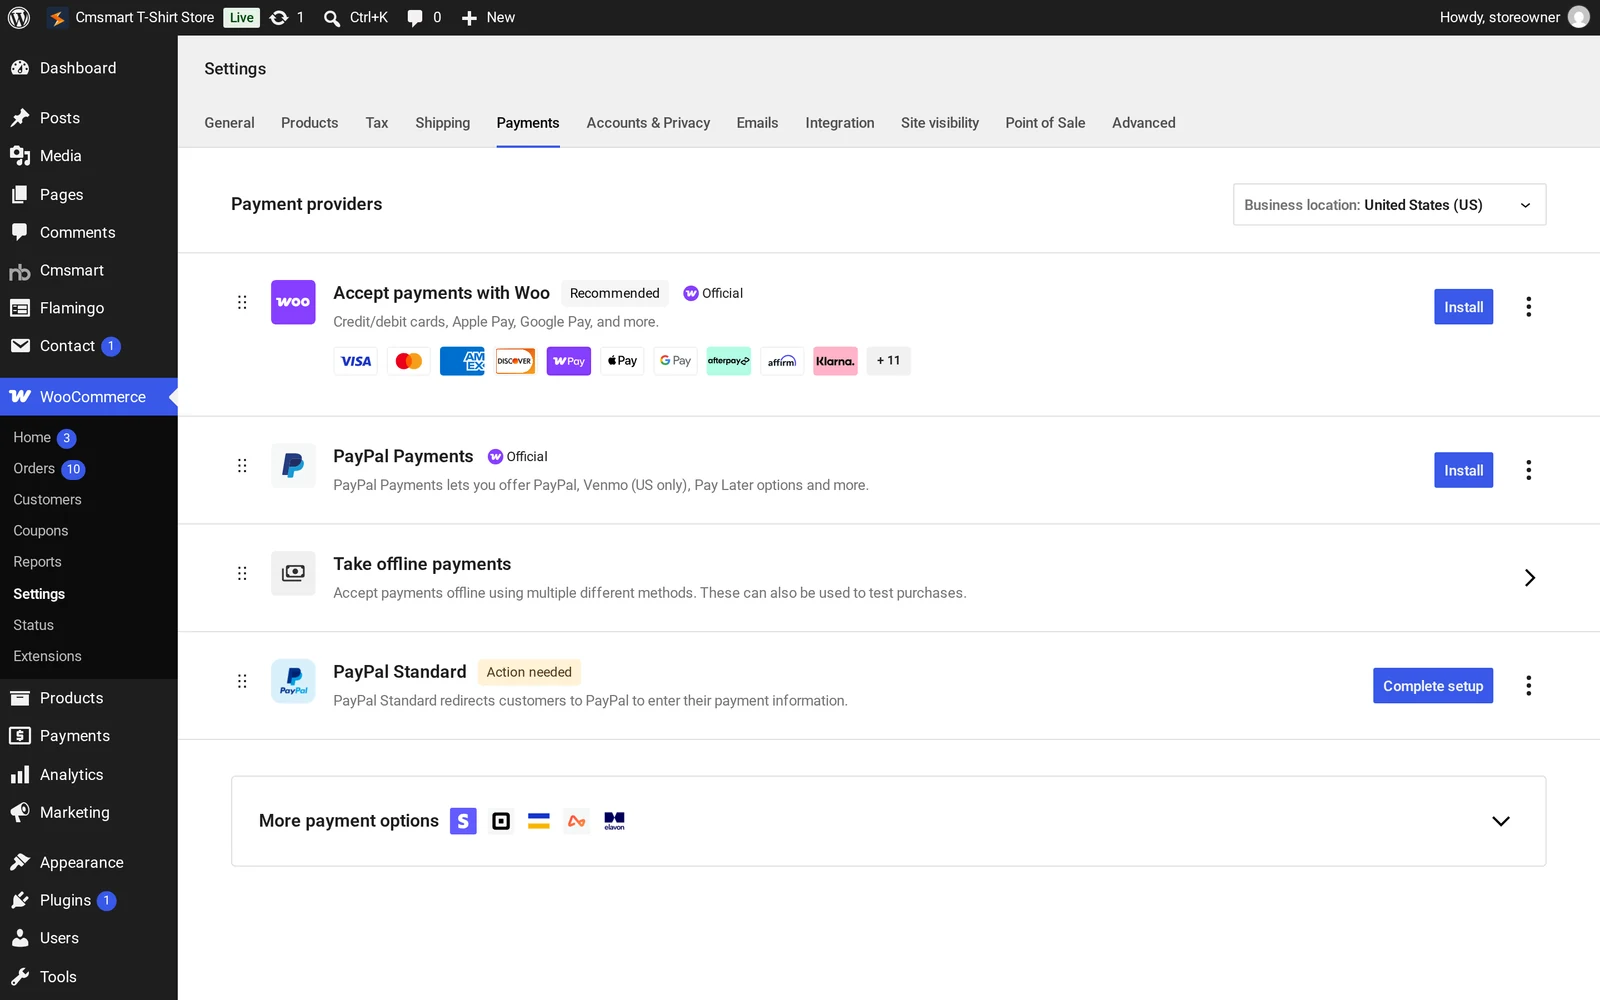Switch to the Products settings tab
Viewport: 1600px width, 1000px height.
pos(309,123)
